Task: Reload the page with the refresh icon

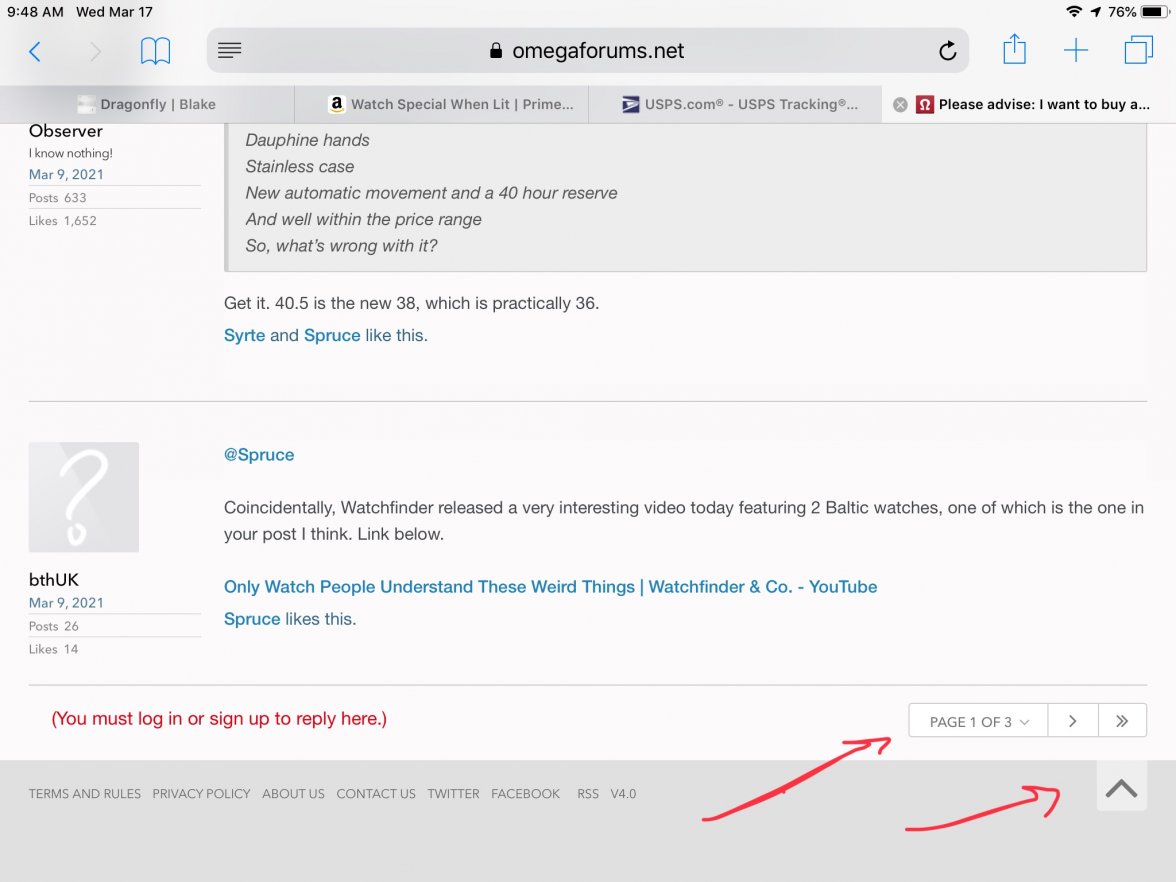Action: pyautogui.click(x=947, y=52)
